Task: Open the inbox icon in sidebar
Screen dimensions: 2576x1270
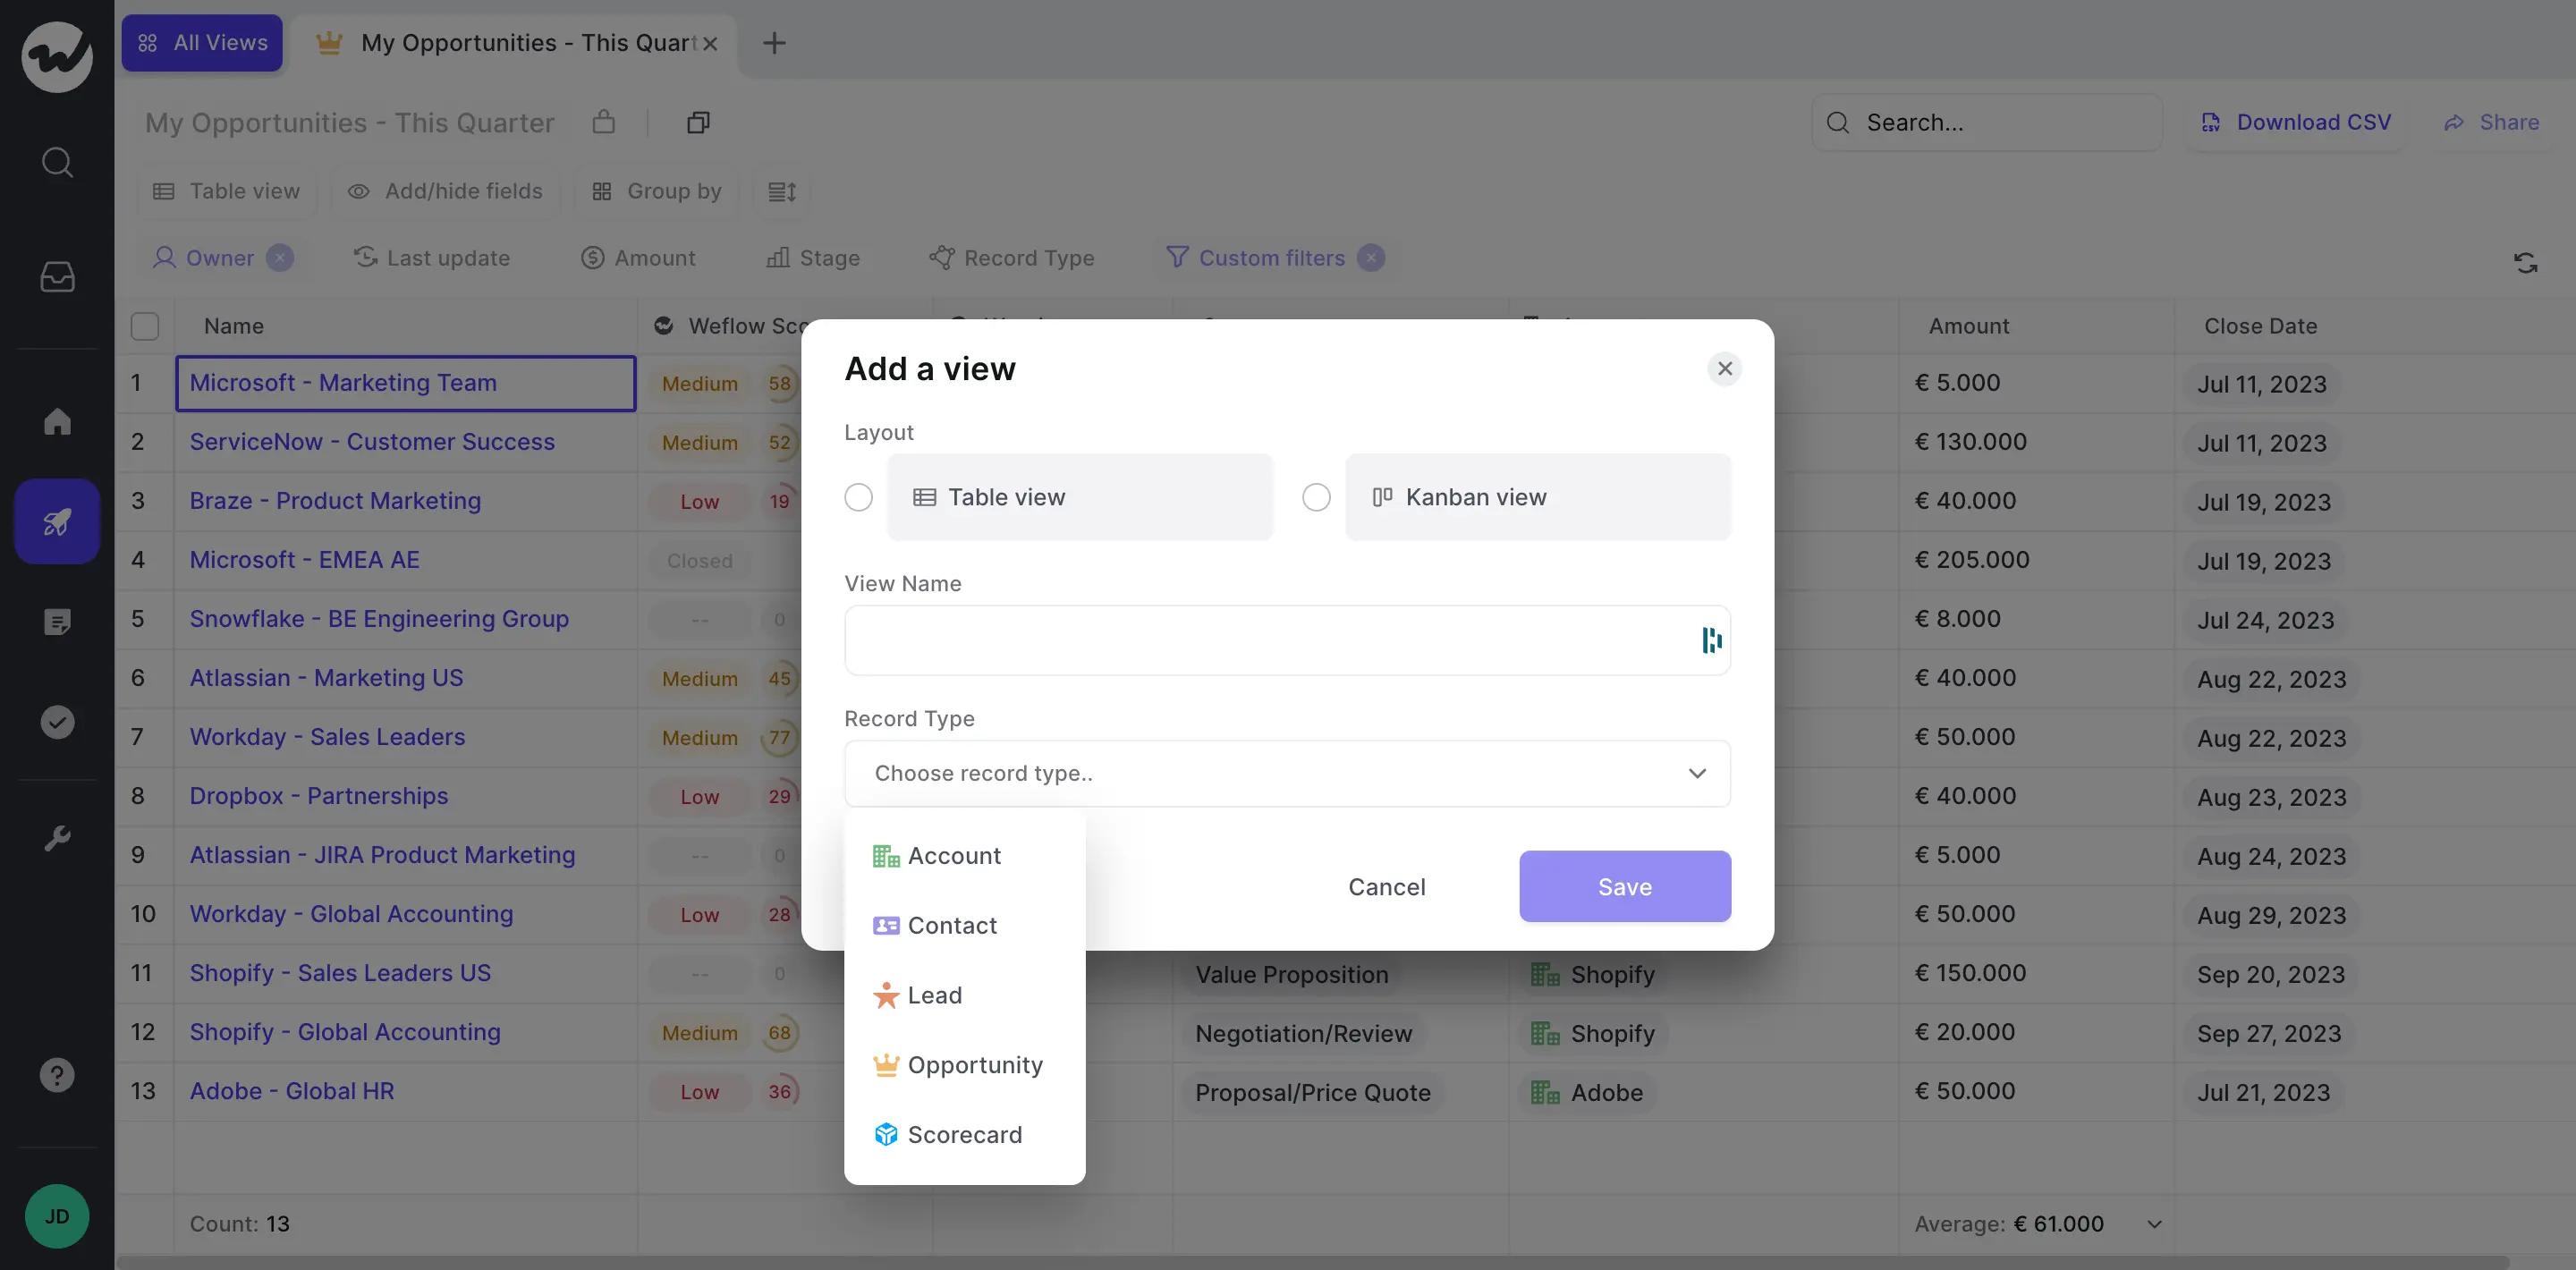Action: 57,277
